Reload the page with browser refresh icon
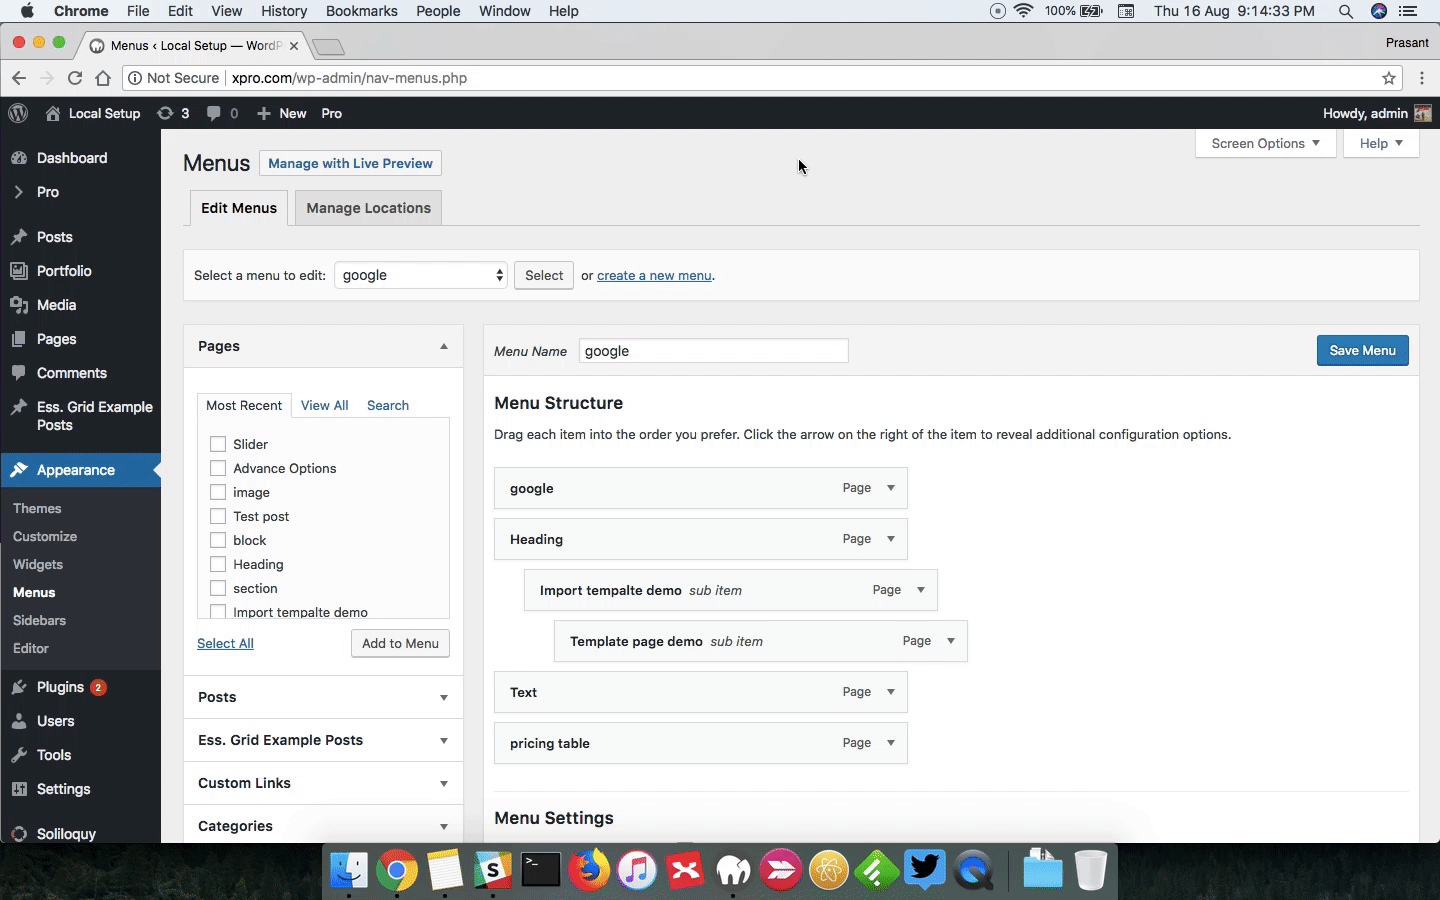Viewport: 1440px width, 900px height. tap(75, 78)
